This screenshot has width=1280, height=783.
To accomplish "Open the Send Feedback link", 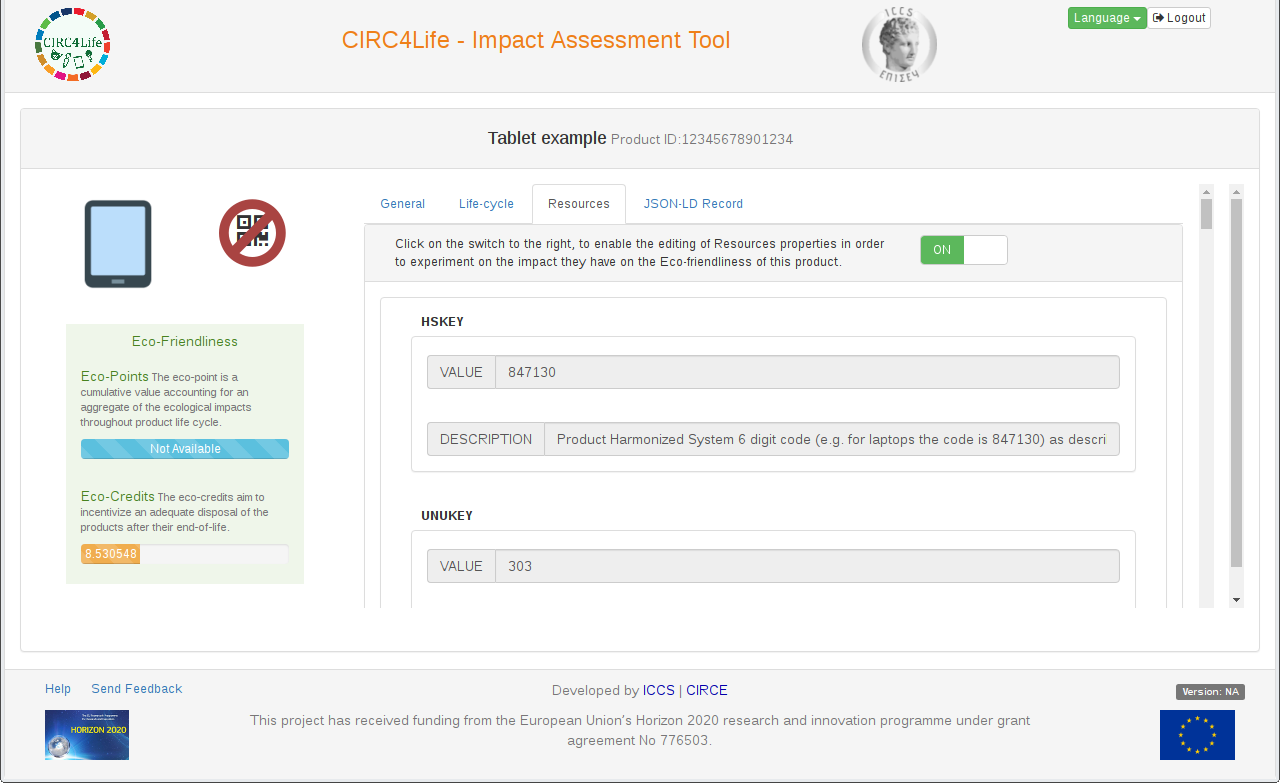I will pos(137,689).
